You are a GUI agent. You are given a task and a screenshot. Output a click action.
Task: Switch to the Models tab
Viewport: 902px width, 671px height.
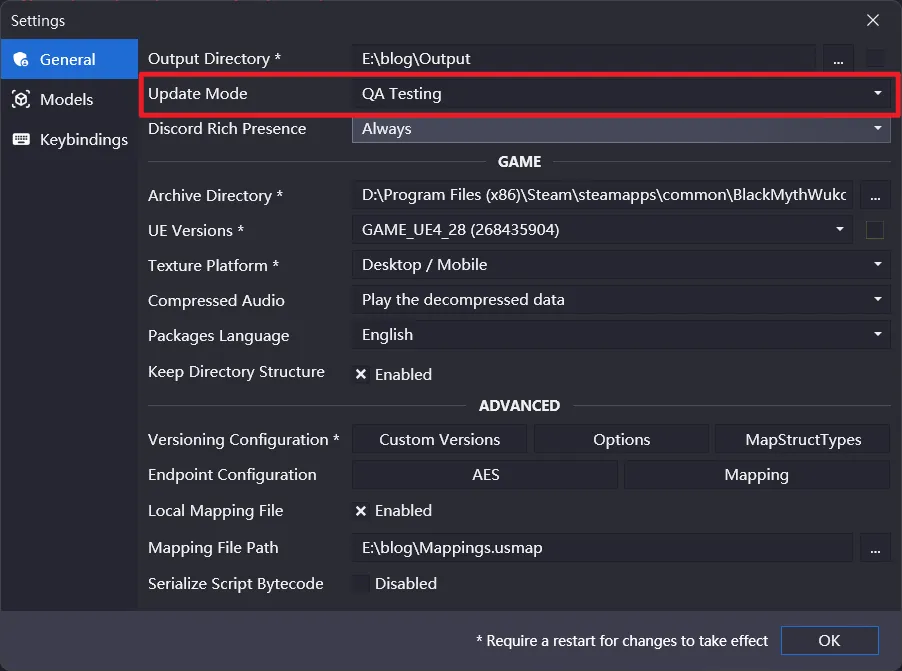click(x=66, y=100)
